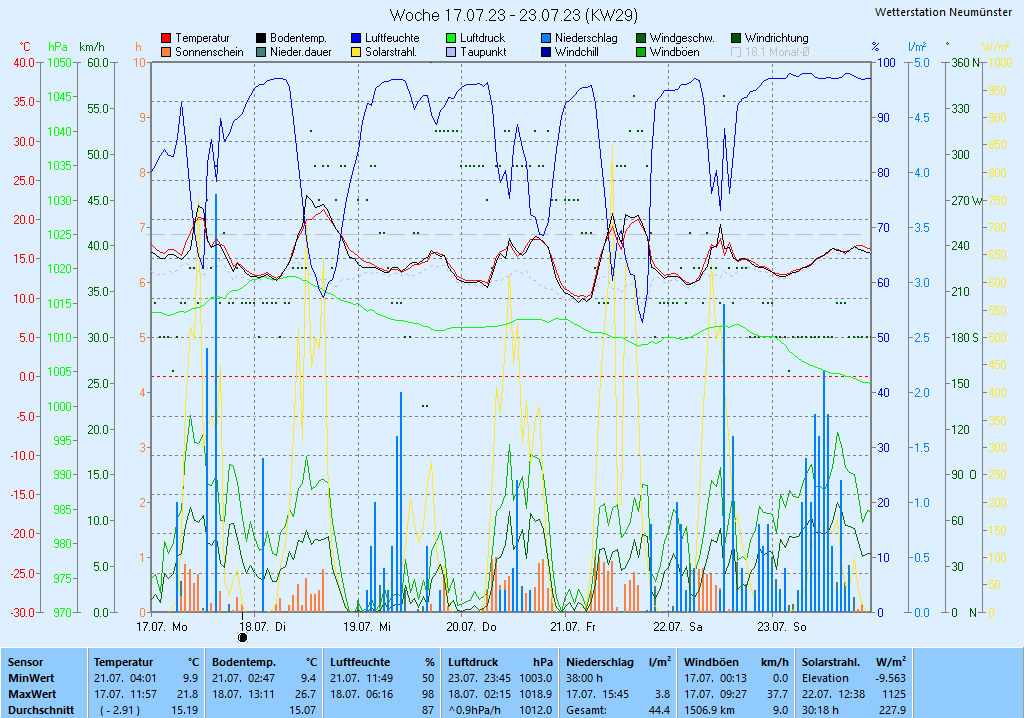Click the Taupunkt legend label

pyautogui.click(x=483, y=52)
